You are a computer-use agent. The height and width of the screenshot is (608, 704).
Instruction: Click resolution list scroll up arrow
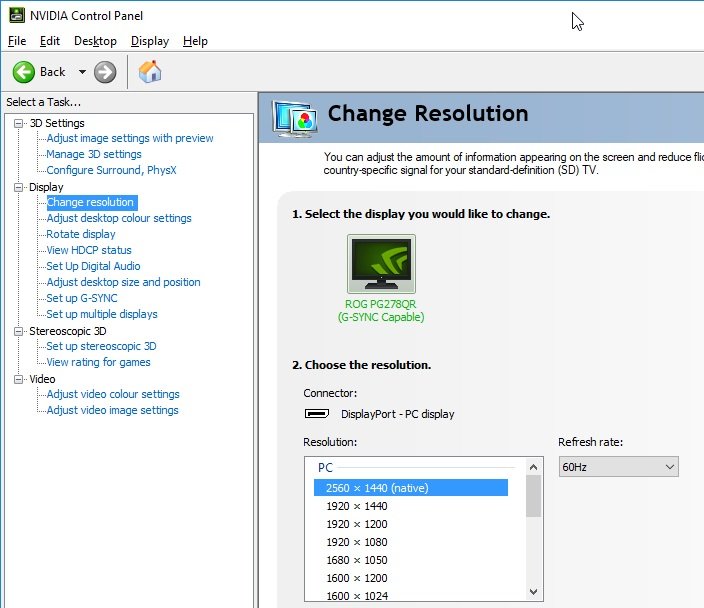533,467
